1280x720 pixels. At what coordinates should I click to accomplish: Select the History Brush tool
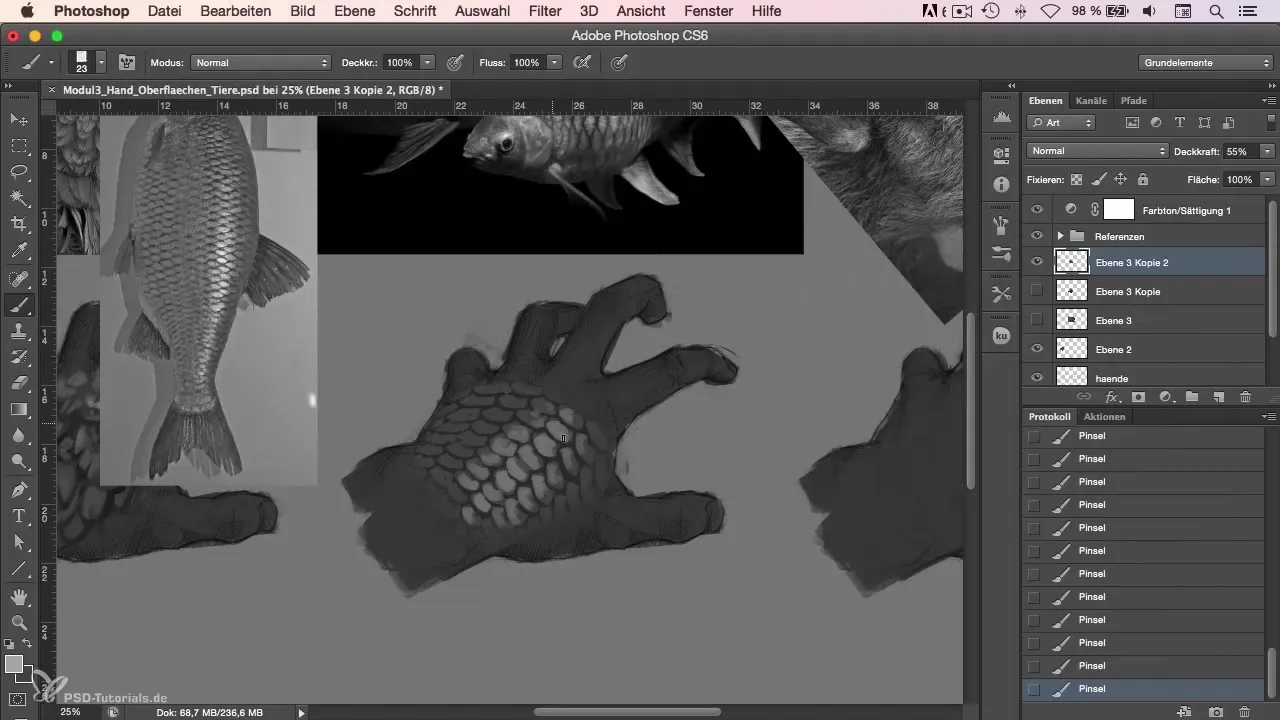[19, 357]
